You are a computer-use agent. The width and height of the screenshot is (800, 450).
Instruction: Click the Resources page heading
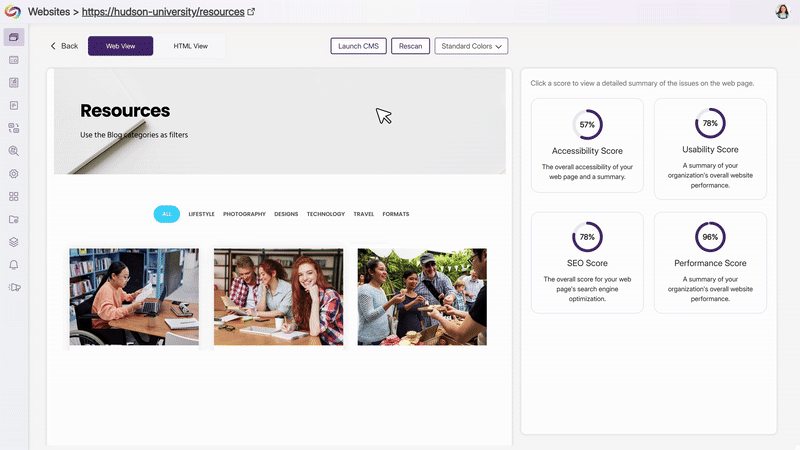coord(125,111)
